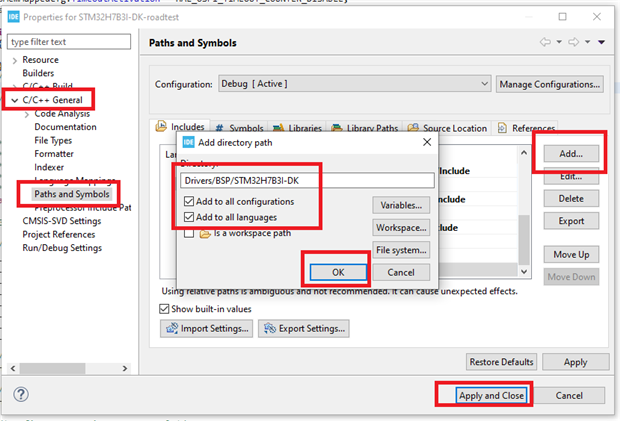This screenshot has height=421, width=620.
Task: Select File Types in the tree
Action: 53,140
